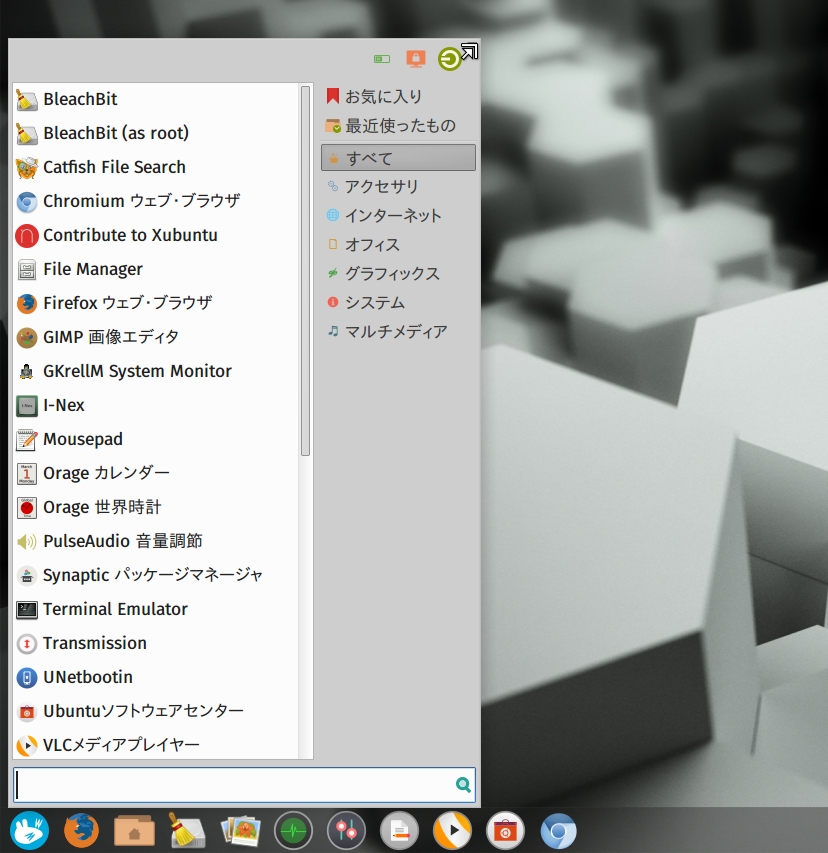Select the お気に入り category
This screenshot has width=828, height=853.
tap(383, 97)
